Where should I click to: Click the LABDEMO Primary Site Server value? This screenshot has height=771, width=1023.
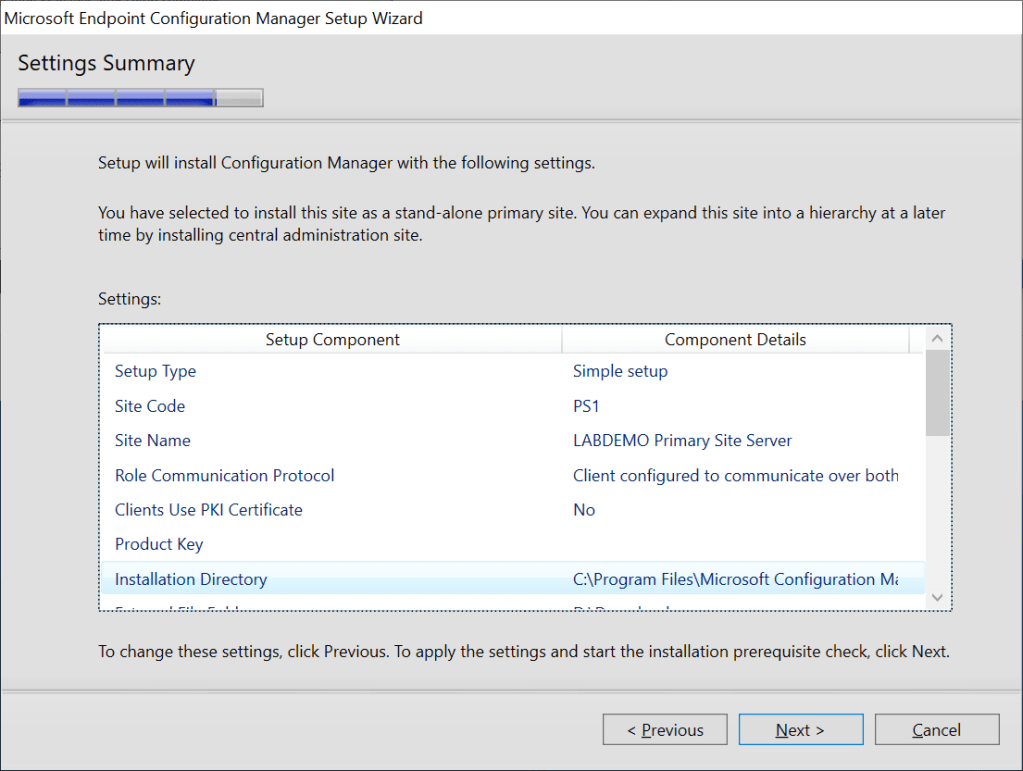682,441
